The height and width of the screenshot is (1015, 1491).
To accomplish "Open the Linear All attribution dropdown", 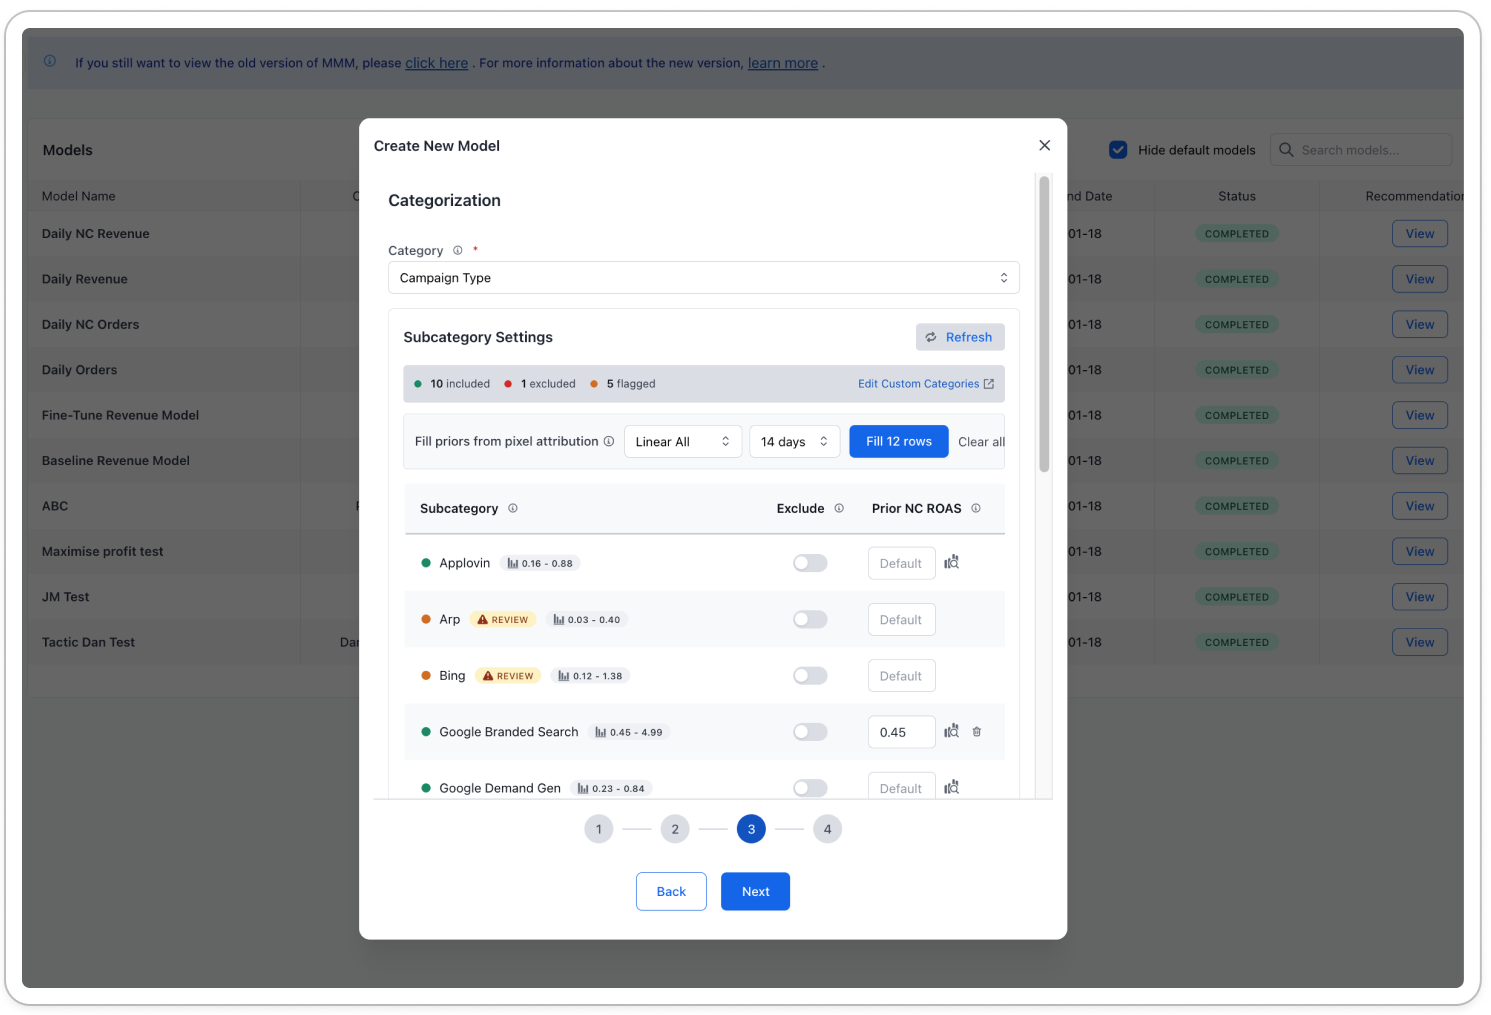I will pyautogui.click(x=682, y=442).
